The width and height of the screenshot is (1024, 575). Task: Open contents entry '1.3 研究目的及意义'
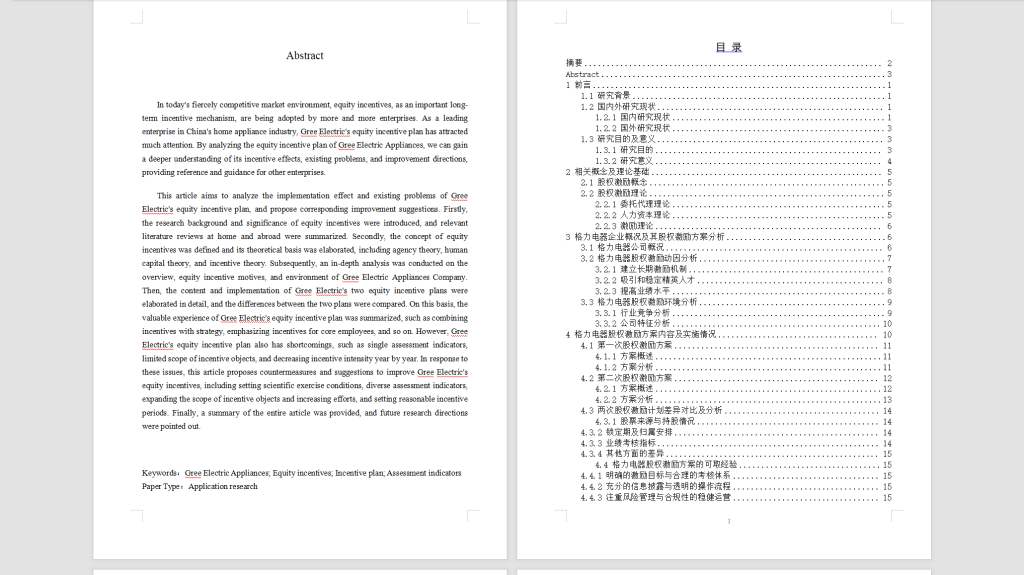pyautogui.click(x=736, y=139)
